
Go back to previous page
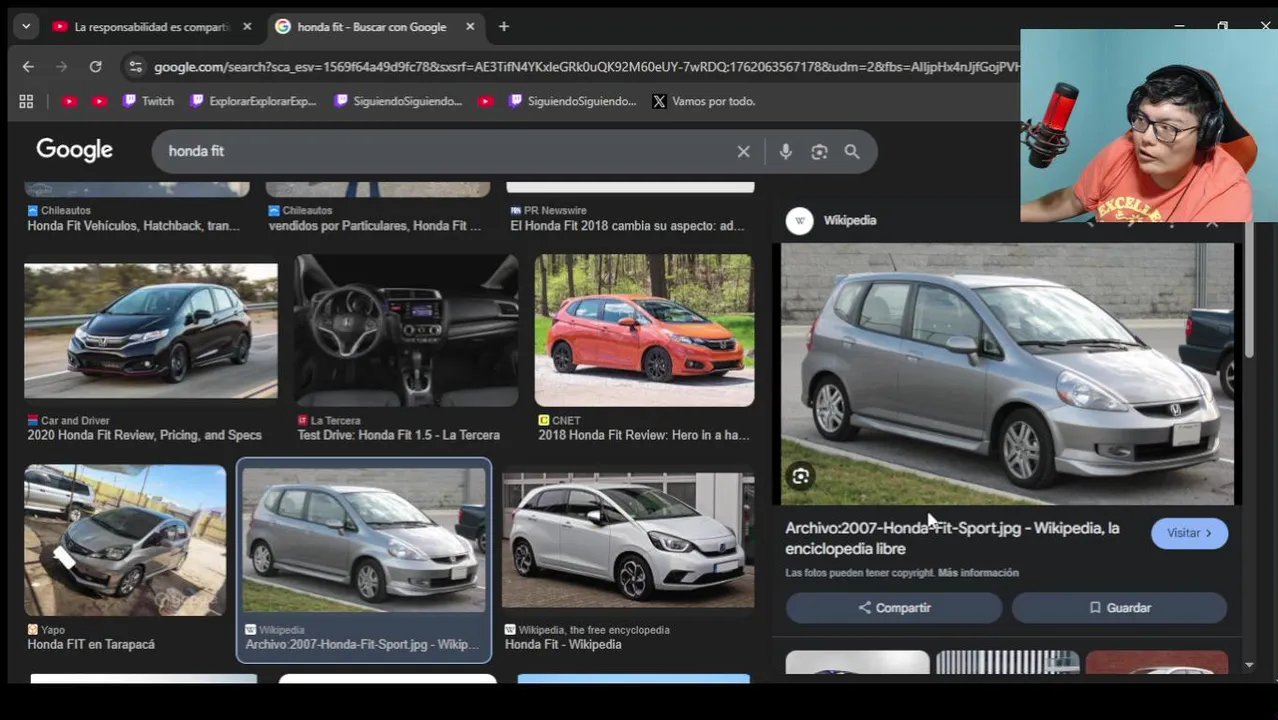click(28, 67)
